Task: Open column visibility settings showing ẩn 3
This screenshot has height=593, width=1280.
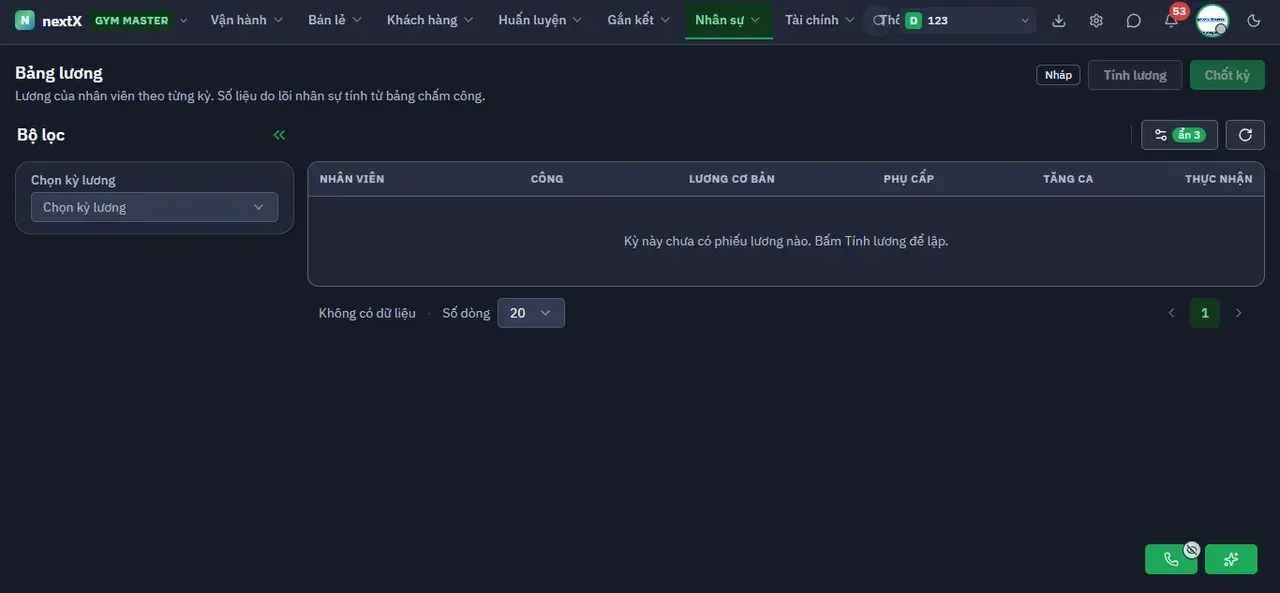Action: click(x=1180, y=135)
